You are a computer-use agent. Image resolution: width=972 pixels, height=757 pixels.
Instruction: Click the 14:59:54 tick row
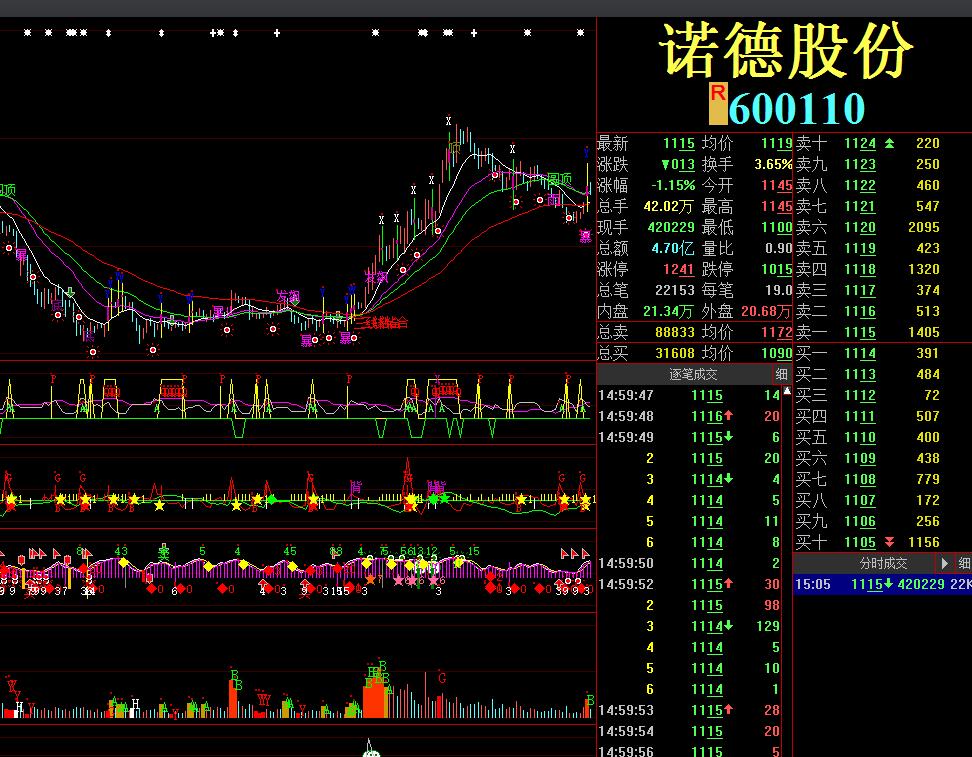click(689, 731)
